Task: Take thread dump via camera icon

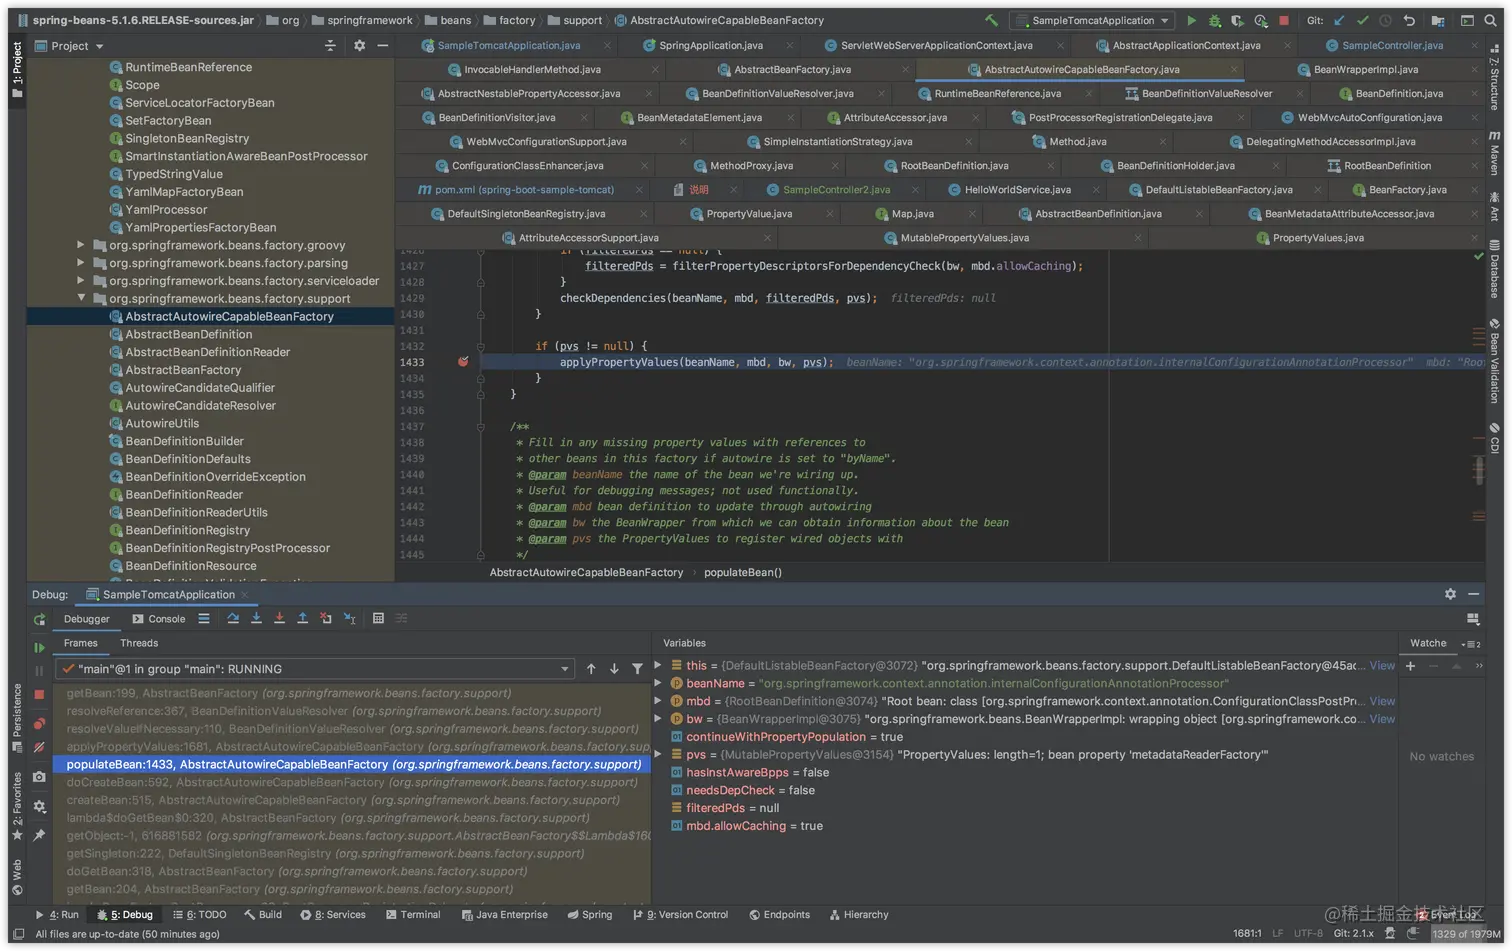Action: point(39,776)
